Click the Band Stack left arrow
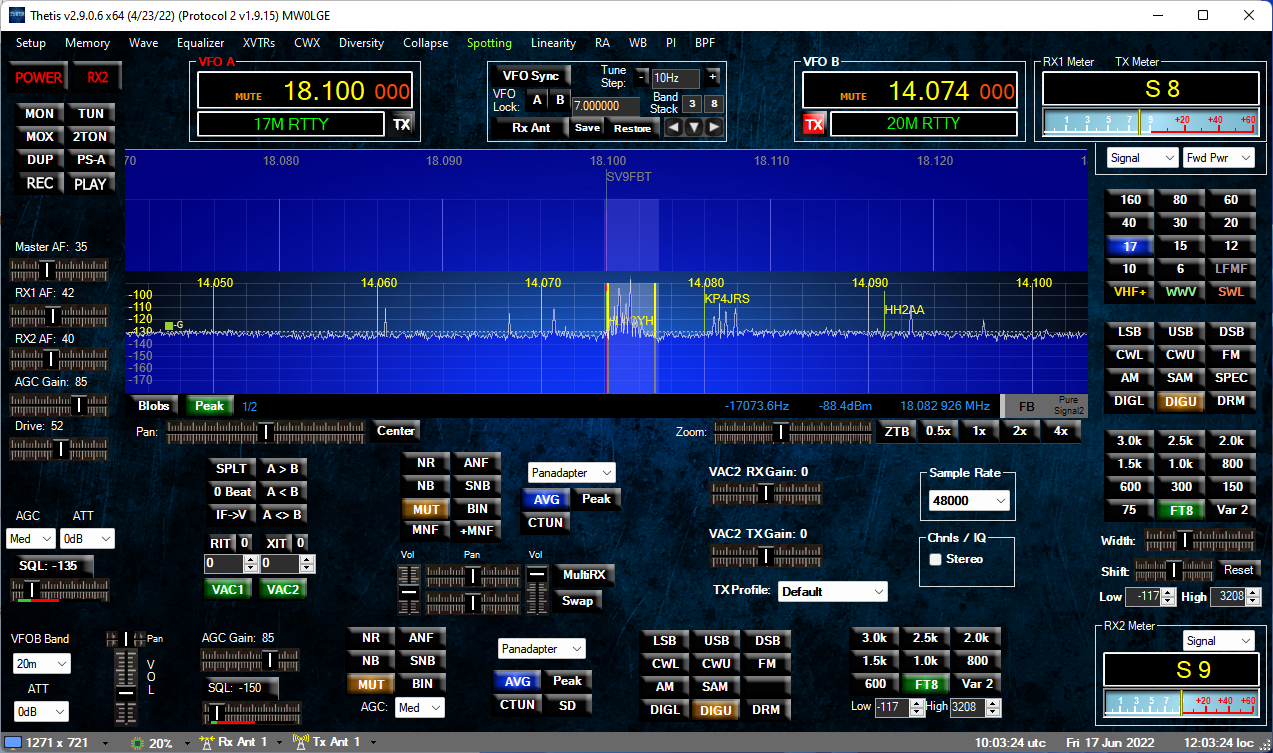 coord(674,127)
